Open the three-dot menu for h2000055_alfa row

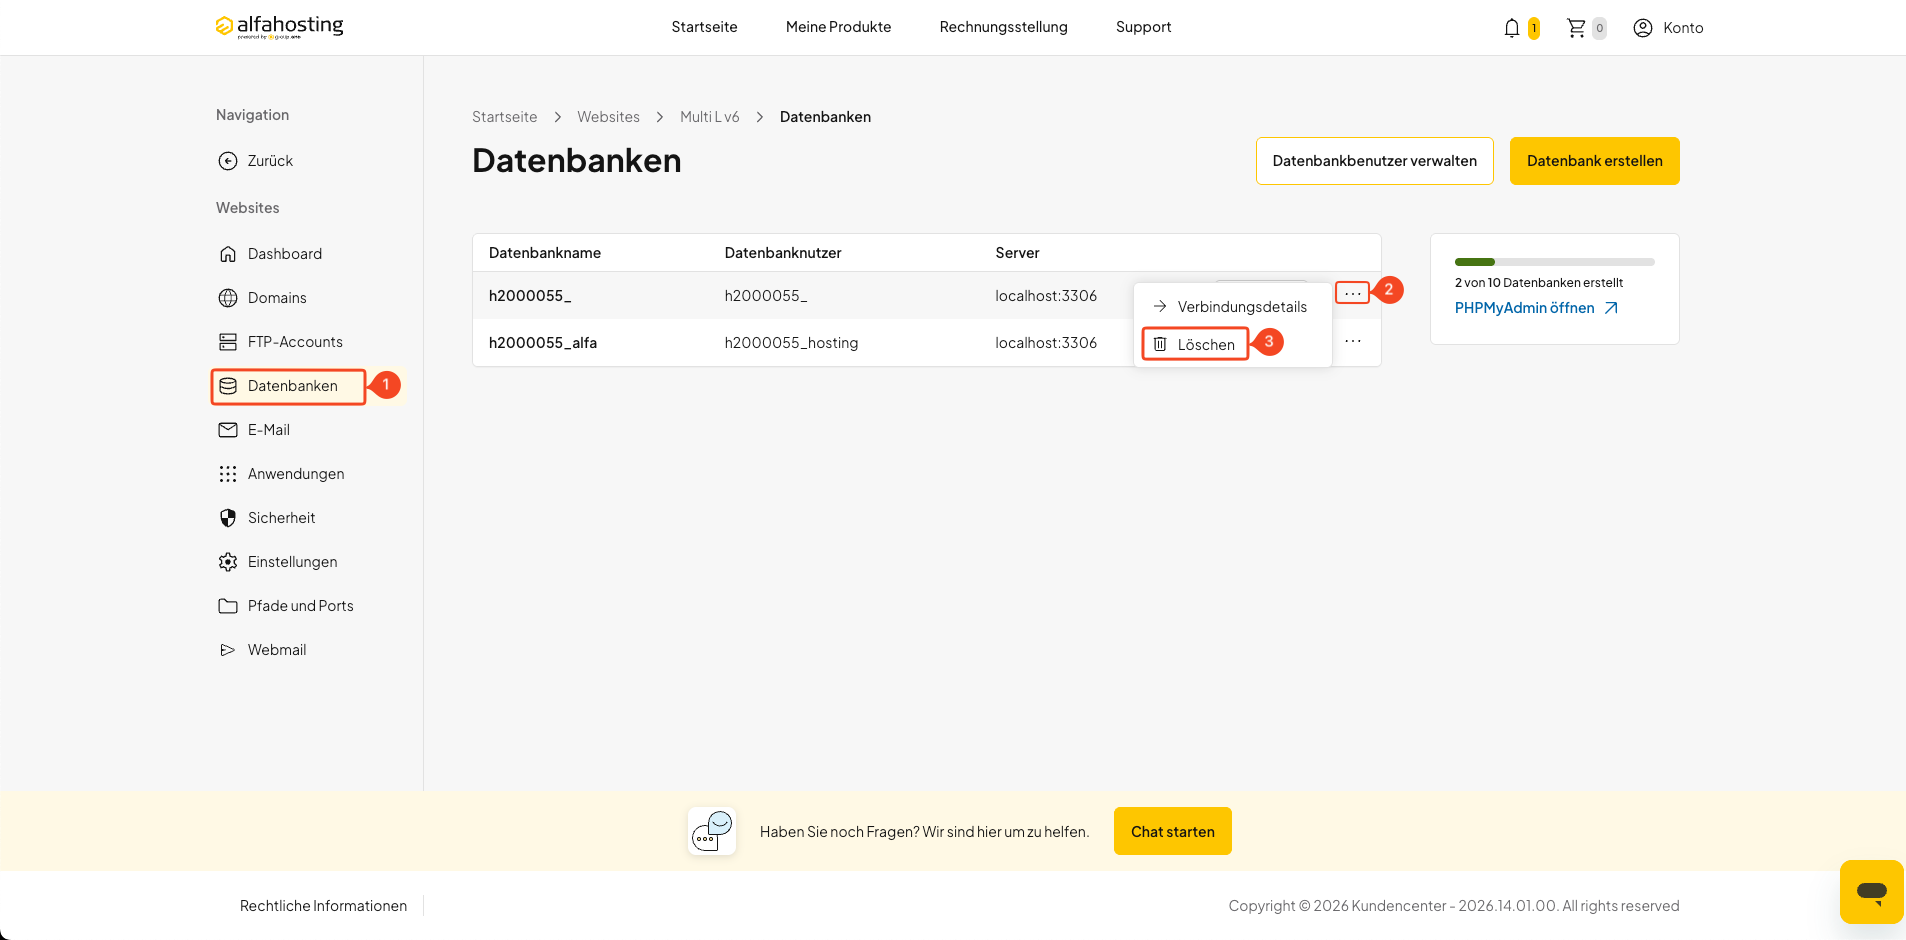[x=1353, y=342]
